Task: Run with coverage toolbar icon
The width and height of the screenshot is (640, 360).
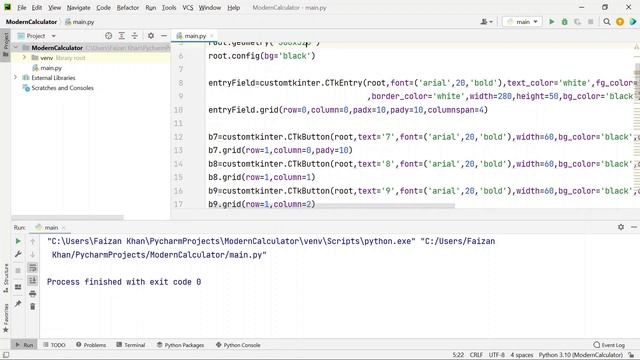Action: pos(577,22)
